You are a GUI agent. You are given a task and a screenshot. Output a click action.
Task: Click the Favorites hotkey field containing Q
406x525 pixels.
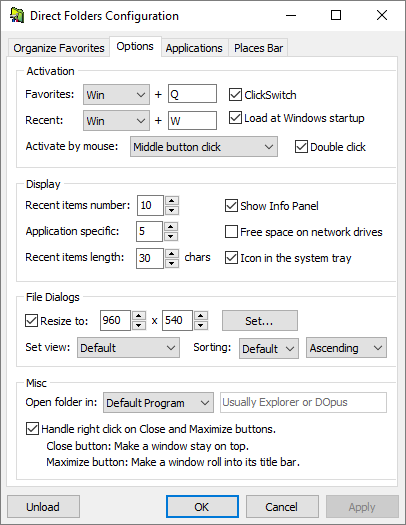pos(192,94)
